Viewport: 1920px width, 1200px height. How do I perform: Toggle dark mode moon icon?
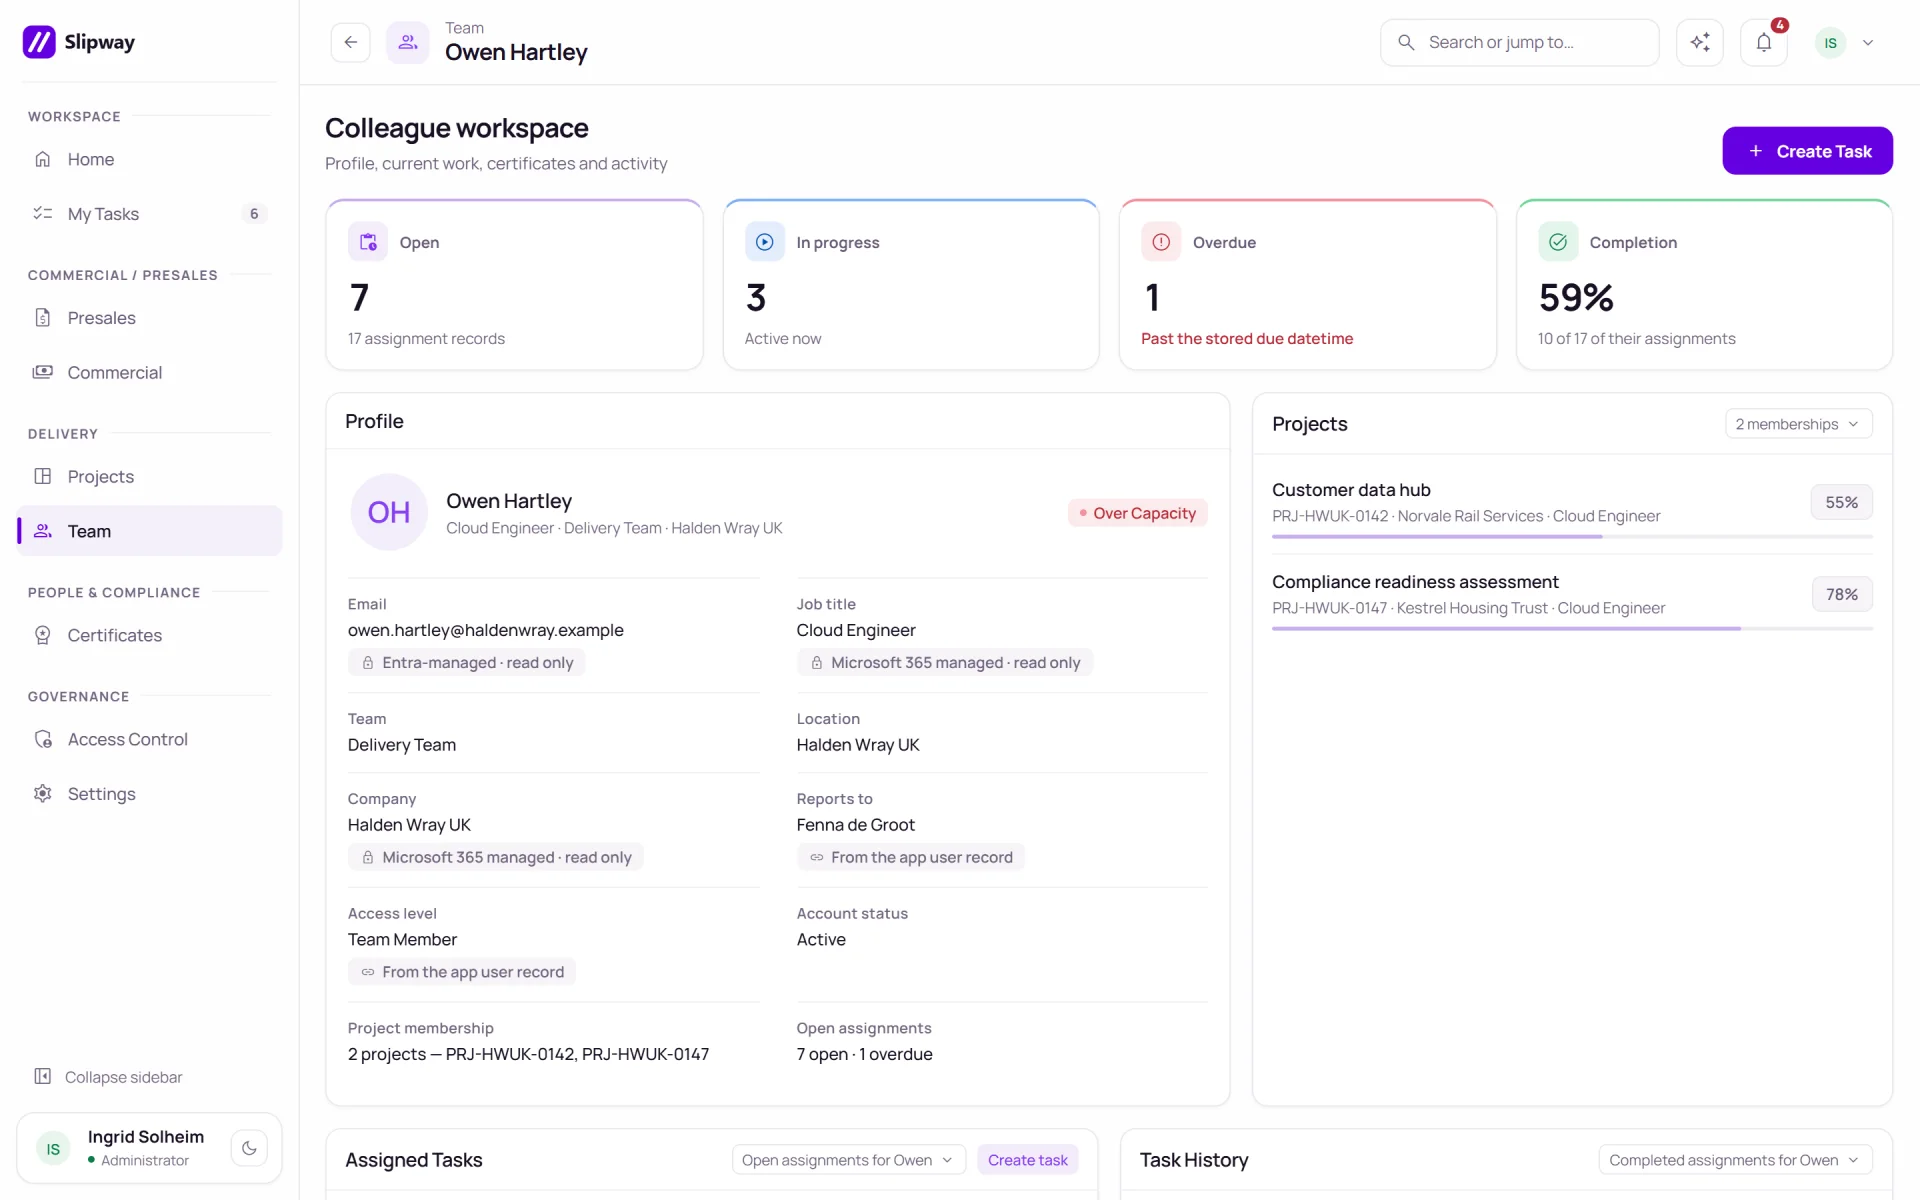[249, 1148]
